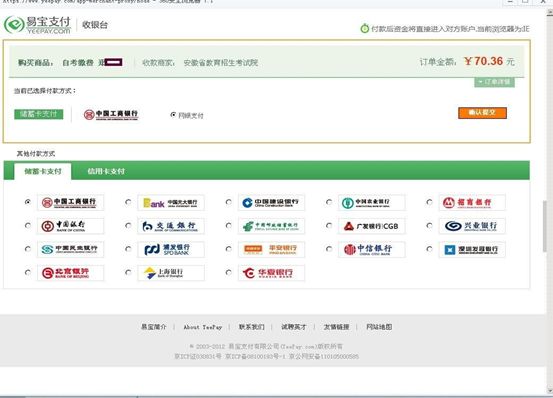This screenshot has width=553, height=398.
Task: Choose China Merchants Bank logo
Action: click(472, 202)
